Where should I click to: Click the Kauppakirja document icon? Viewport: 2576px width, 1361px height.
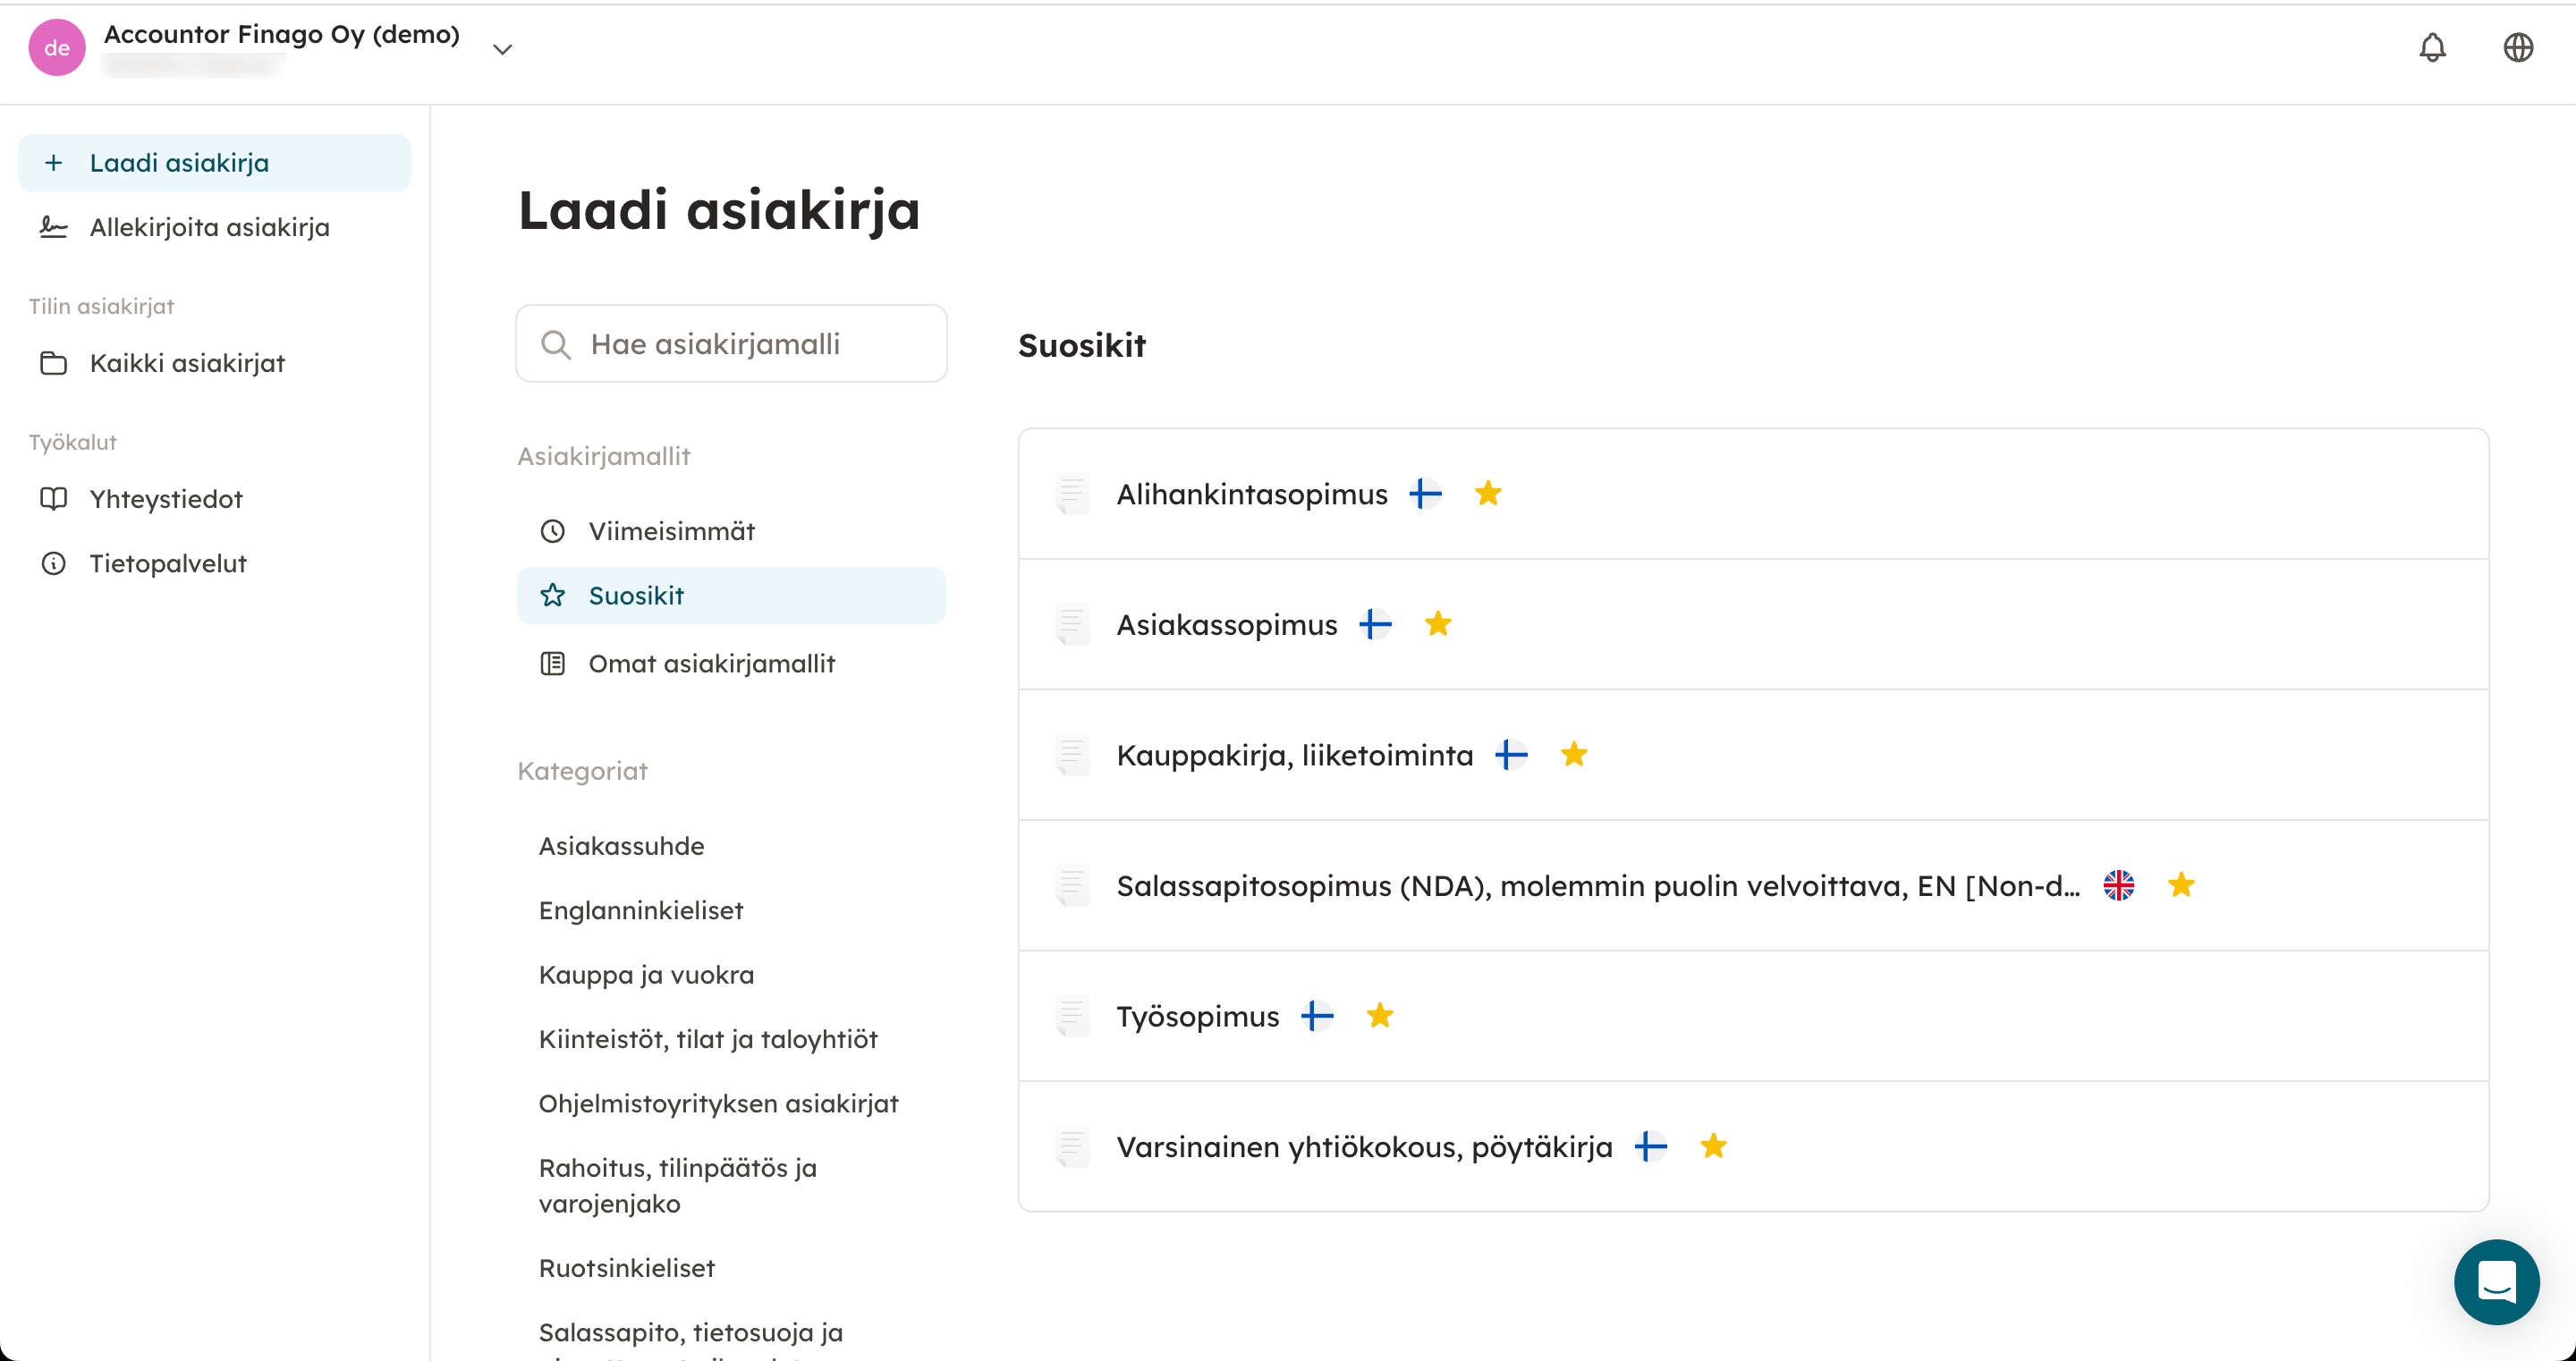[1072, 755]
